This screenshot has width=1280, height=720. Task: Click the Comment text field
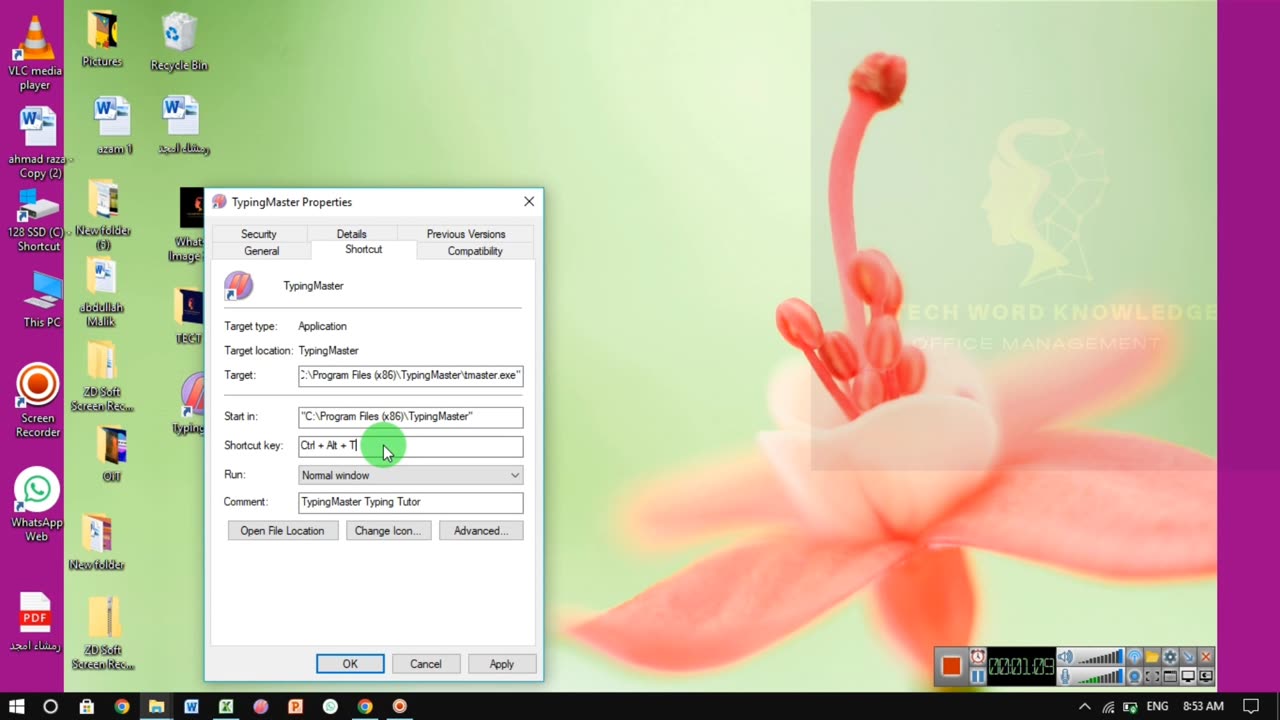(x=410, y=502)
